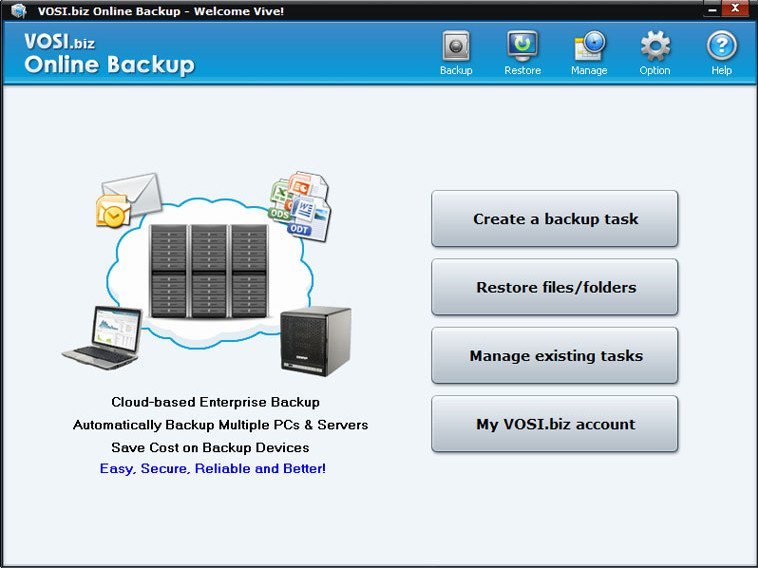Click the email envelope graphic
The height and width of the screenshot is (568, 758).
129,200
